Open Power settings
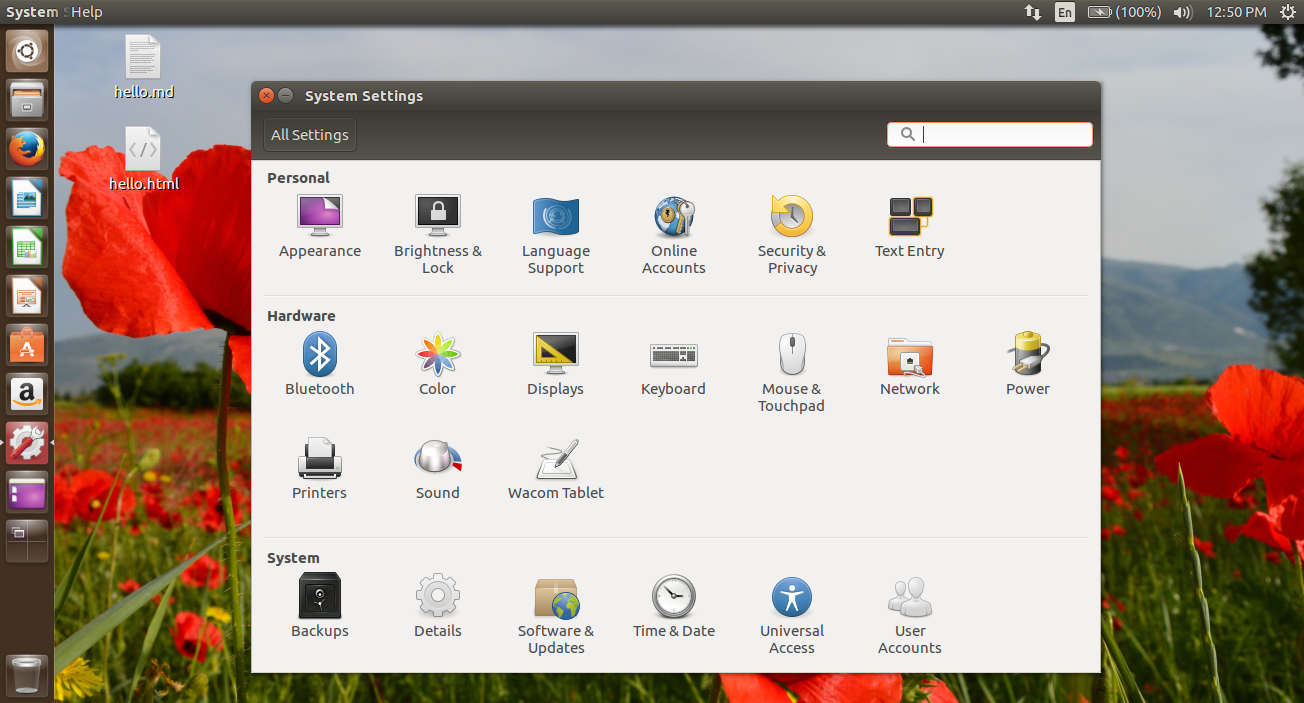This screenshot has width=1304, height=703. tap(1028, 365)
